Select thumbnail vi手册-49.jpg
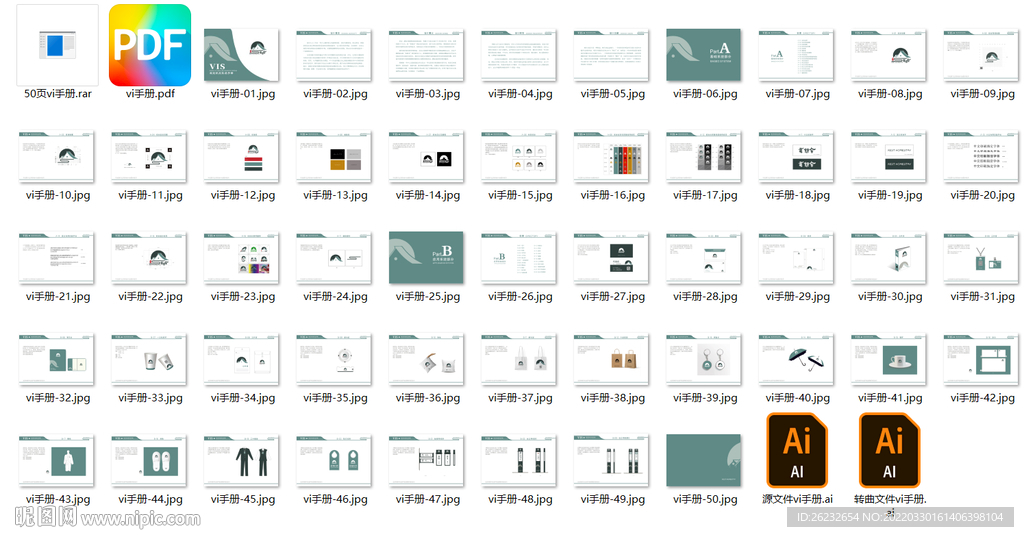Screen dimensions: 1024x537 click(x=612, y=461)
